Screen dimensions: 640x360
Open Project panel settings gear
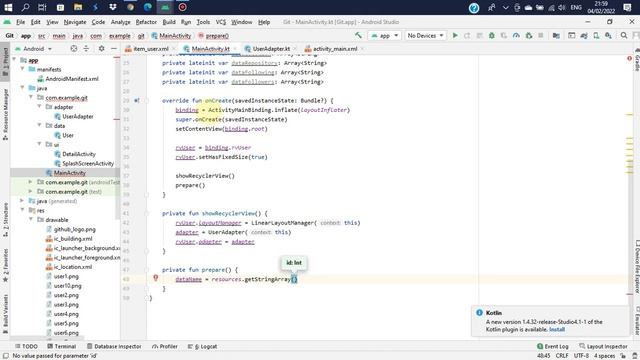[101, 49]
